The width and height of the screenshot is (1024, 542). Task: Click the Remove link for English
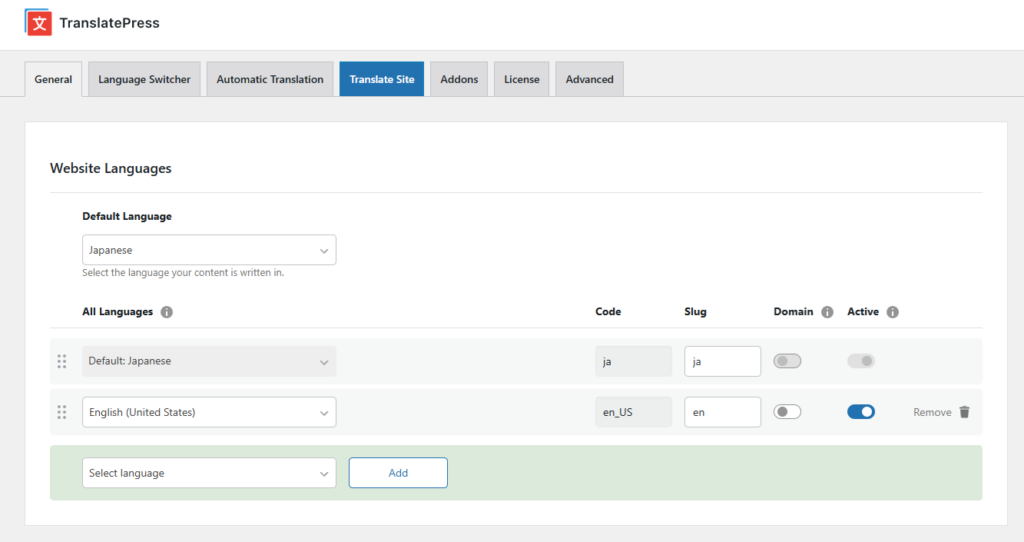click(x=932, y=412)
